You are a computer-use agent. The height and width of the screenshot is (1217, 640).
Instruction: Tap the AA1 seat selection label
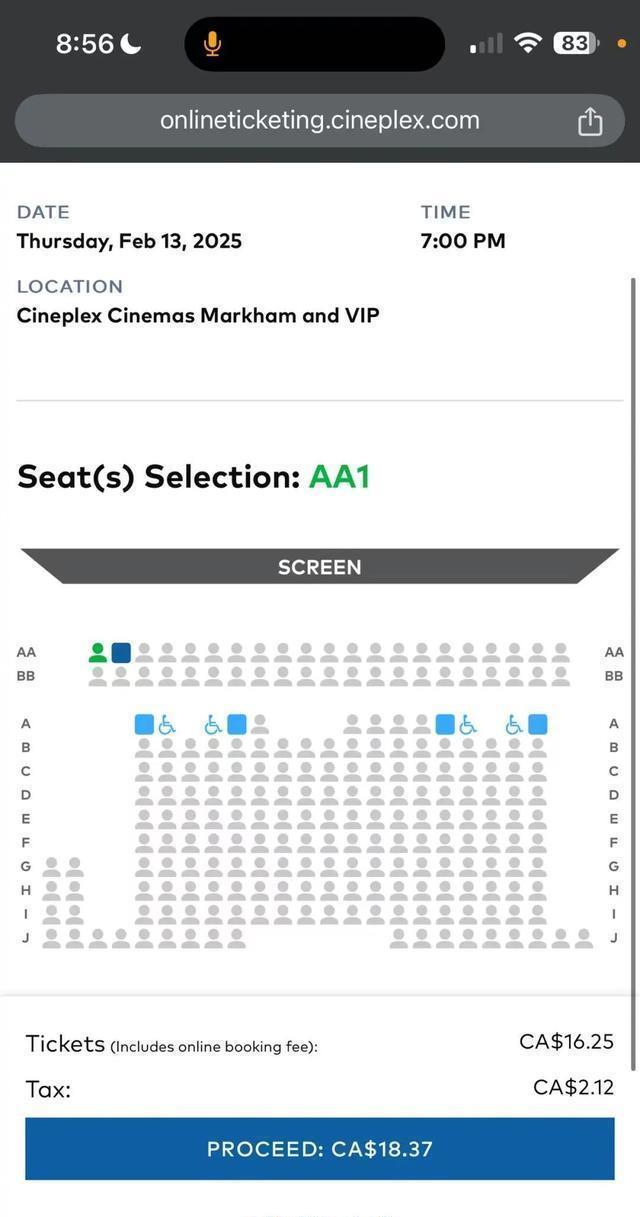point(339,477)
